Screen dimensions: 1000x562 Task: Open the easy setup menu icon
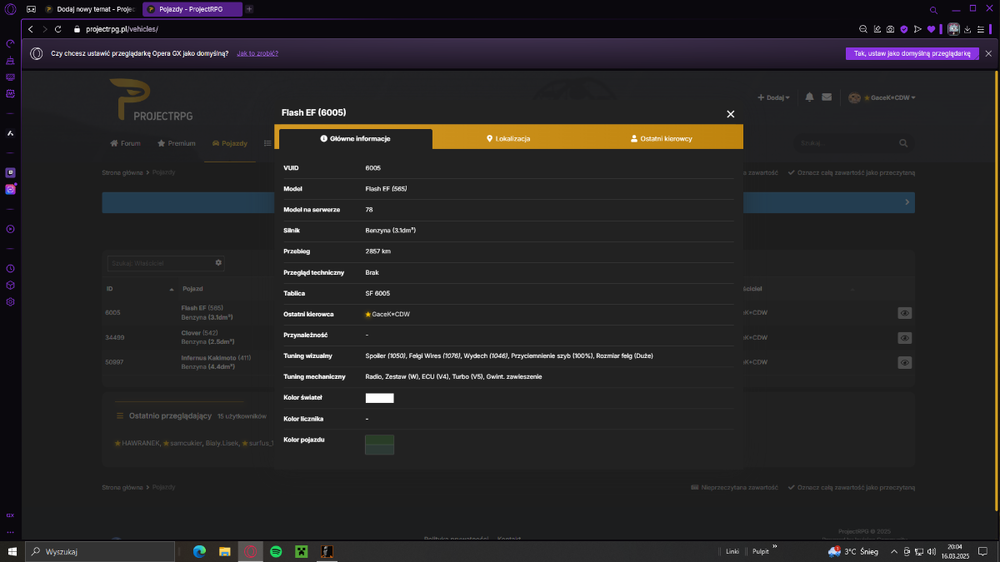coord(981,29)
